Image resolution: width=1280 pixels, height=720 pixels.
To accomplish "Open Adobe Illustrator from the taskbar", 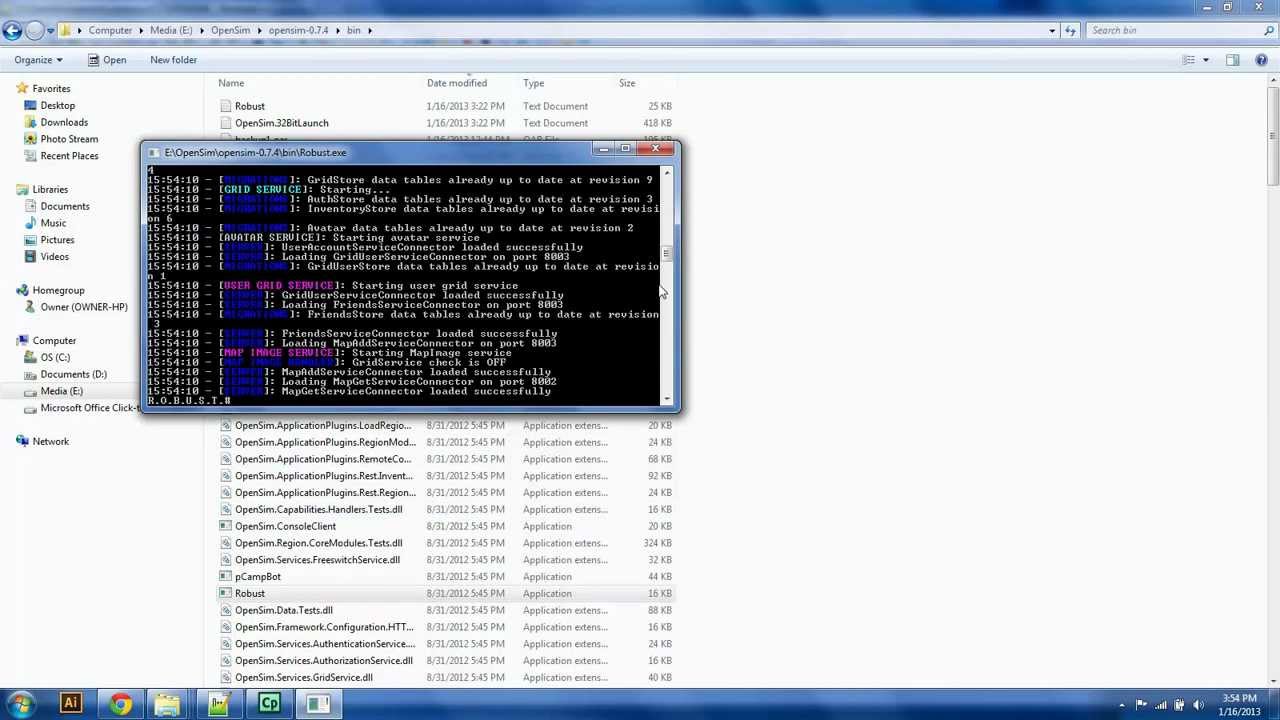I will [70, 704].
